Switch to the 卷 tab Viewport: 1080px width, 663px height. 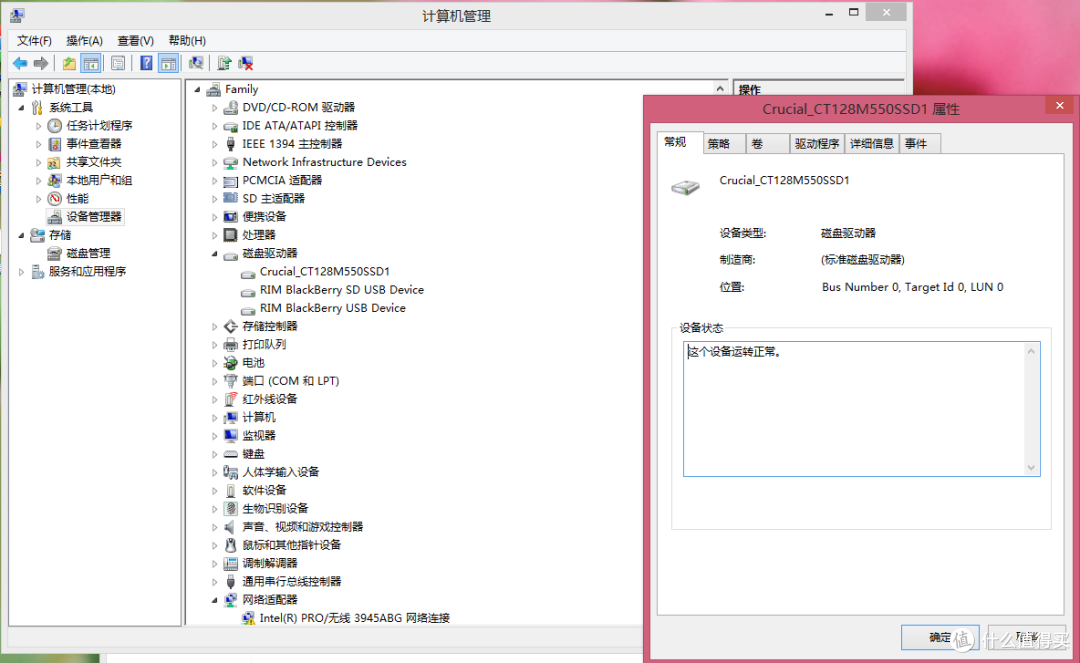click(x=767, y=143)
